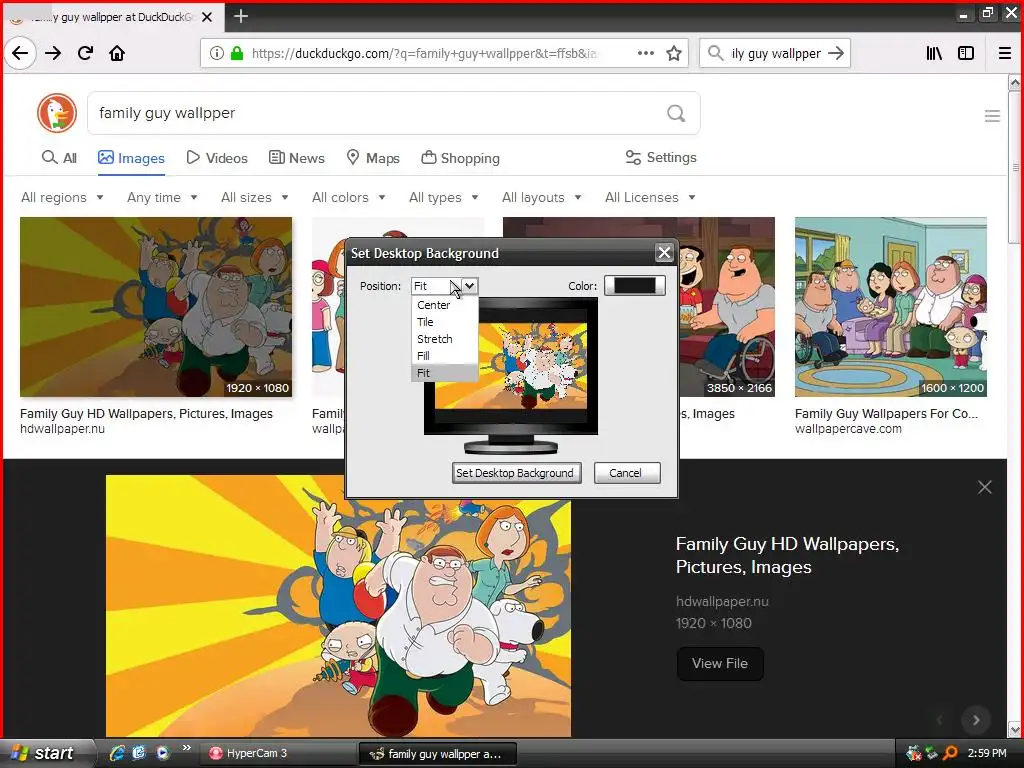Expand Any time filter

click(x=162, y=197)
